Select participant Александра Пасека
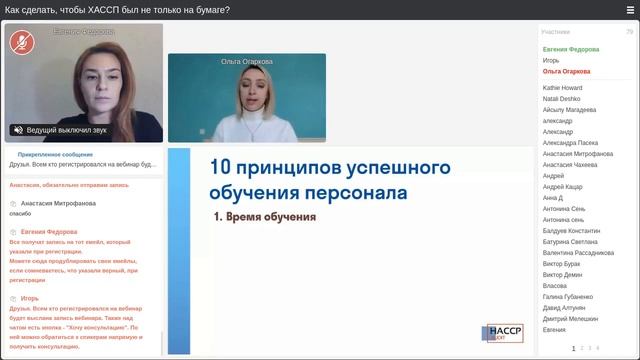Viewport: 640px width, 360px height. pos(570,143)
